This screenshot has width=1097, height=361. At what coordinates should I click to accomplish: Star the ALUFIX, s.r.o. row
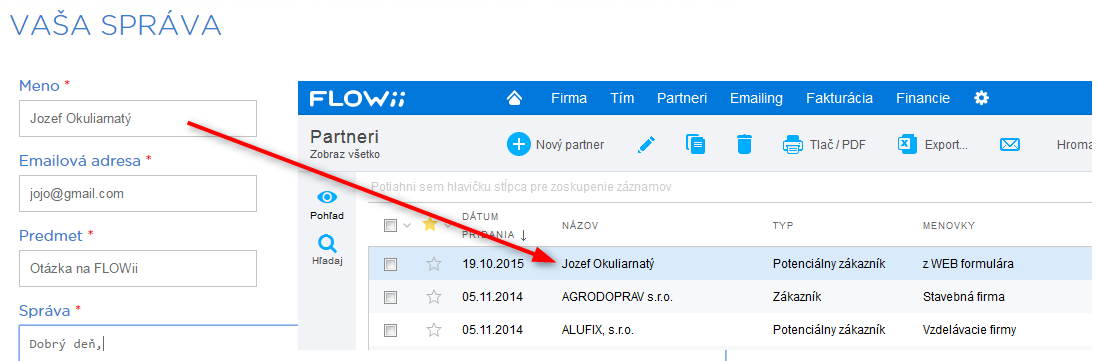click(x=434, y=330)
